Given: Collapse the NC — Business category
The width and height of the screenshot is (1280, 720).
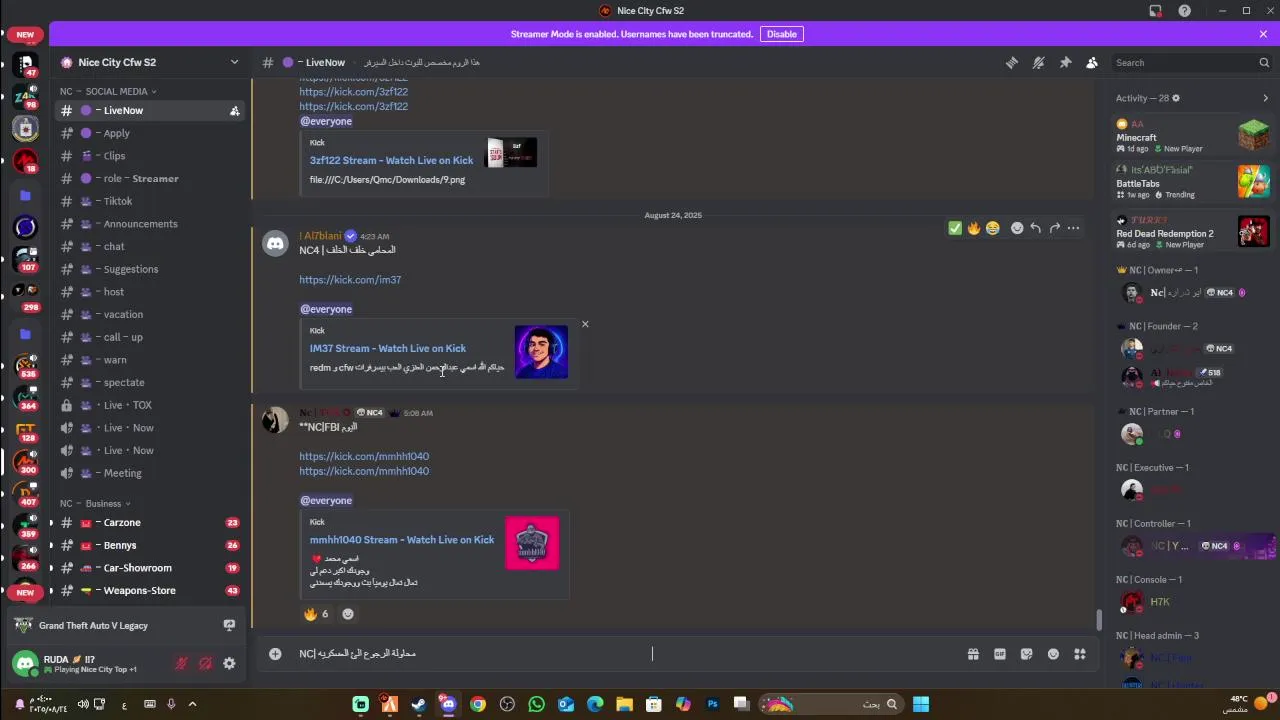Looking at the screenshot, I should coord(95,503).
